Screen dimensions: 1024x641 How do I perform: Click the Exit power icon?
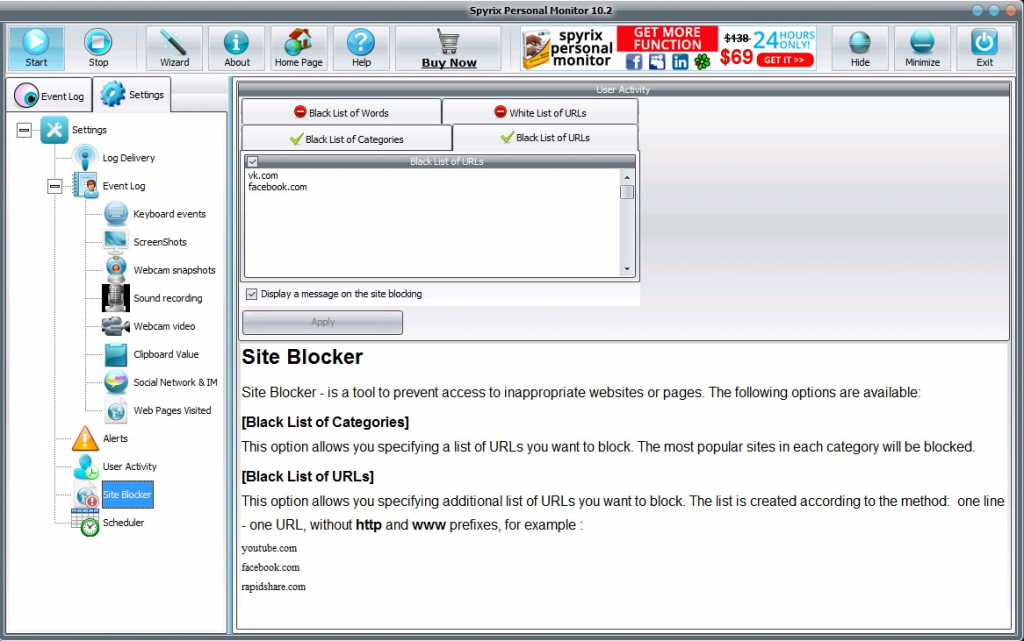[984, 42]
